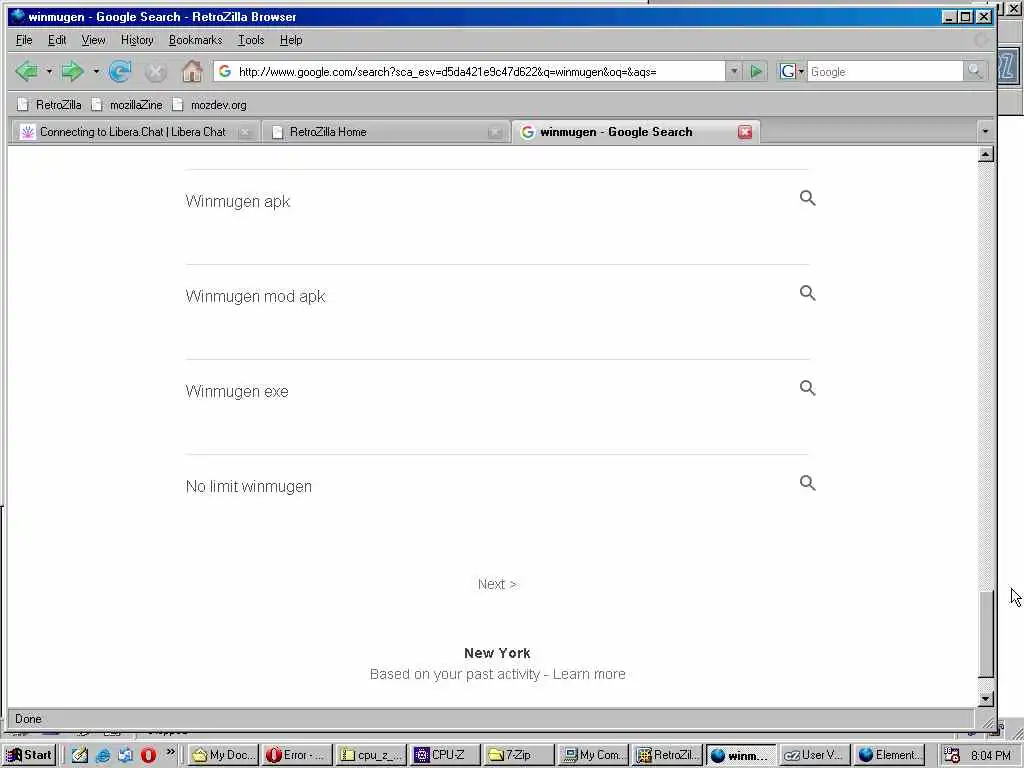Open the mozillaZine bookmark
The image size is (1024, 768).
(127, 104)
